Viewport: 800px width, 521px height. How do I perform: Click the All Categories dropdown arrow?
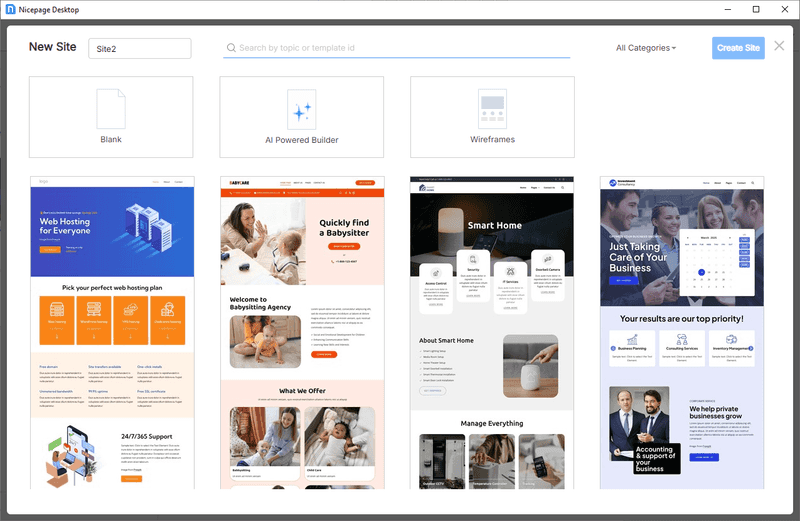[x=674, y=48]
